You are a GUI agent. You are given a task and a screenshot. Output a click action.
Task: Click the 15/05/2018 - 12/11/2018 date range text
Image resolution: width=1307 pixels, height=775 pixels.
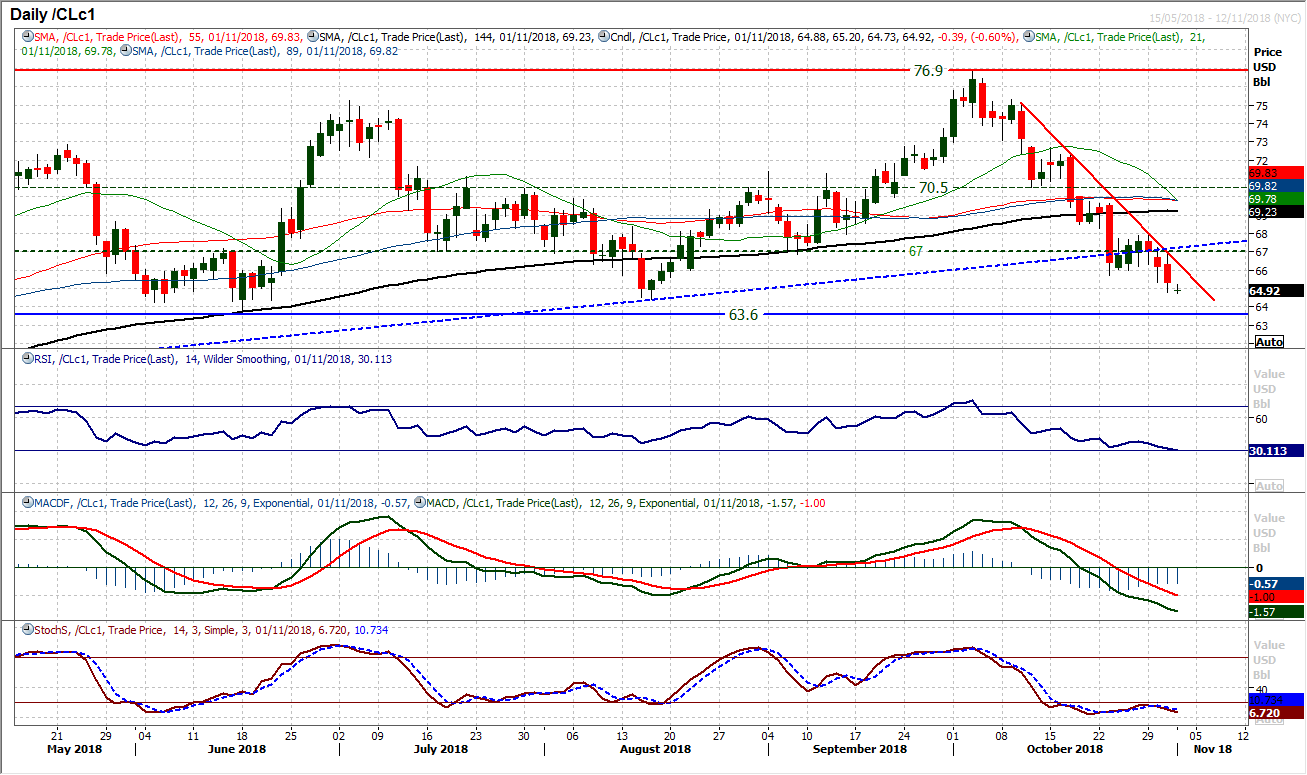tap(1223, 17)
